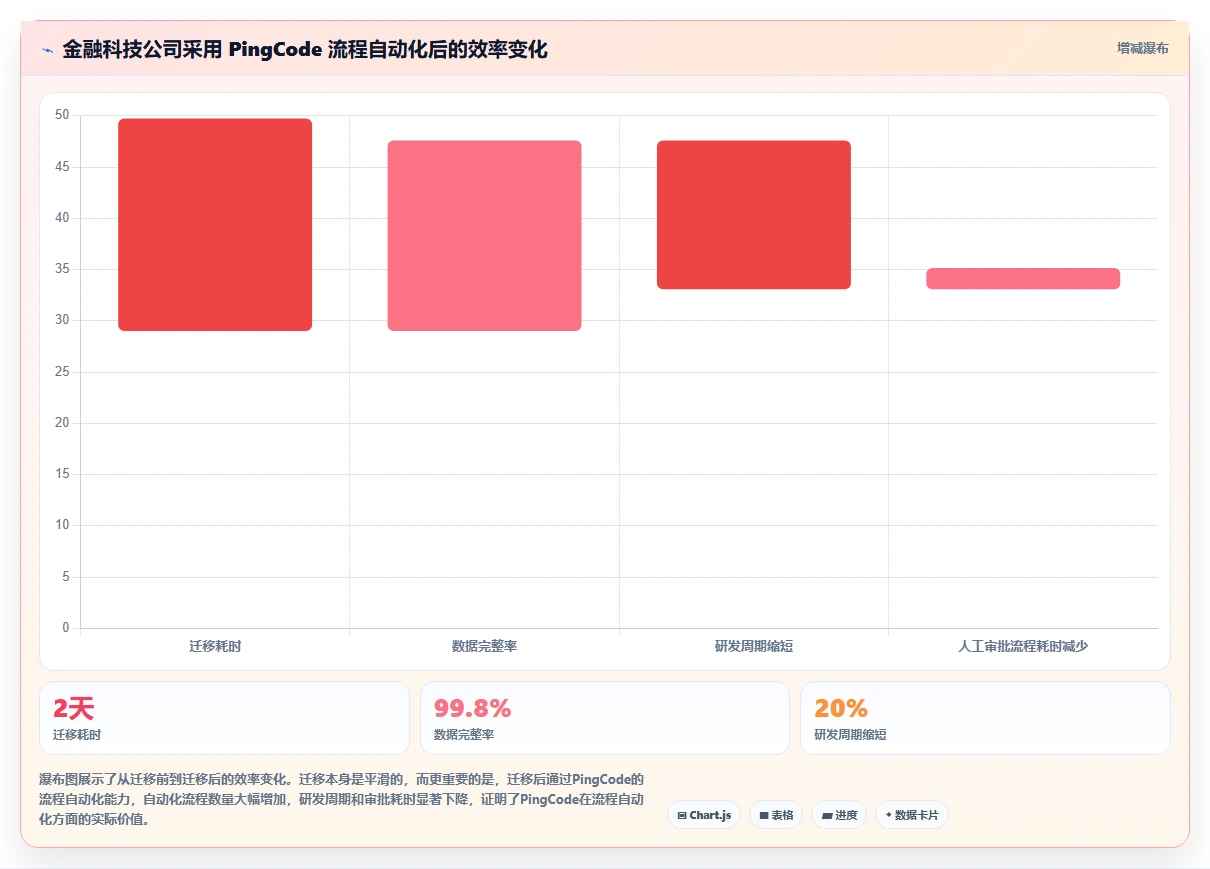Click the red 研发周期缩短 bar in the chart

click(754, 215)
